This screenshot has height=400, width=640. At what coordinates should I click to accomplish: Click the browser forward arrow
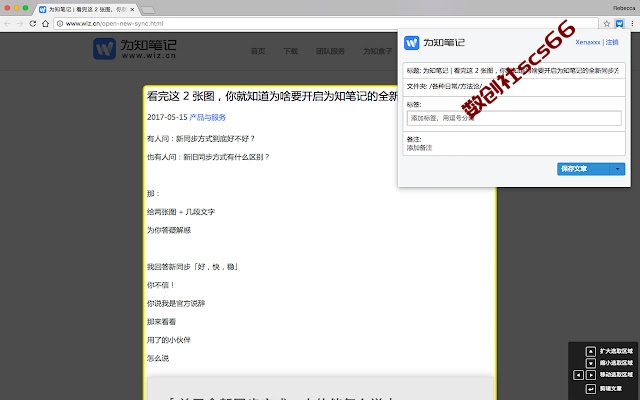pyautogui.click(x=20, y=24)
